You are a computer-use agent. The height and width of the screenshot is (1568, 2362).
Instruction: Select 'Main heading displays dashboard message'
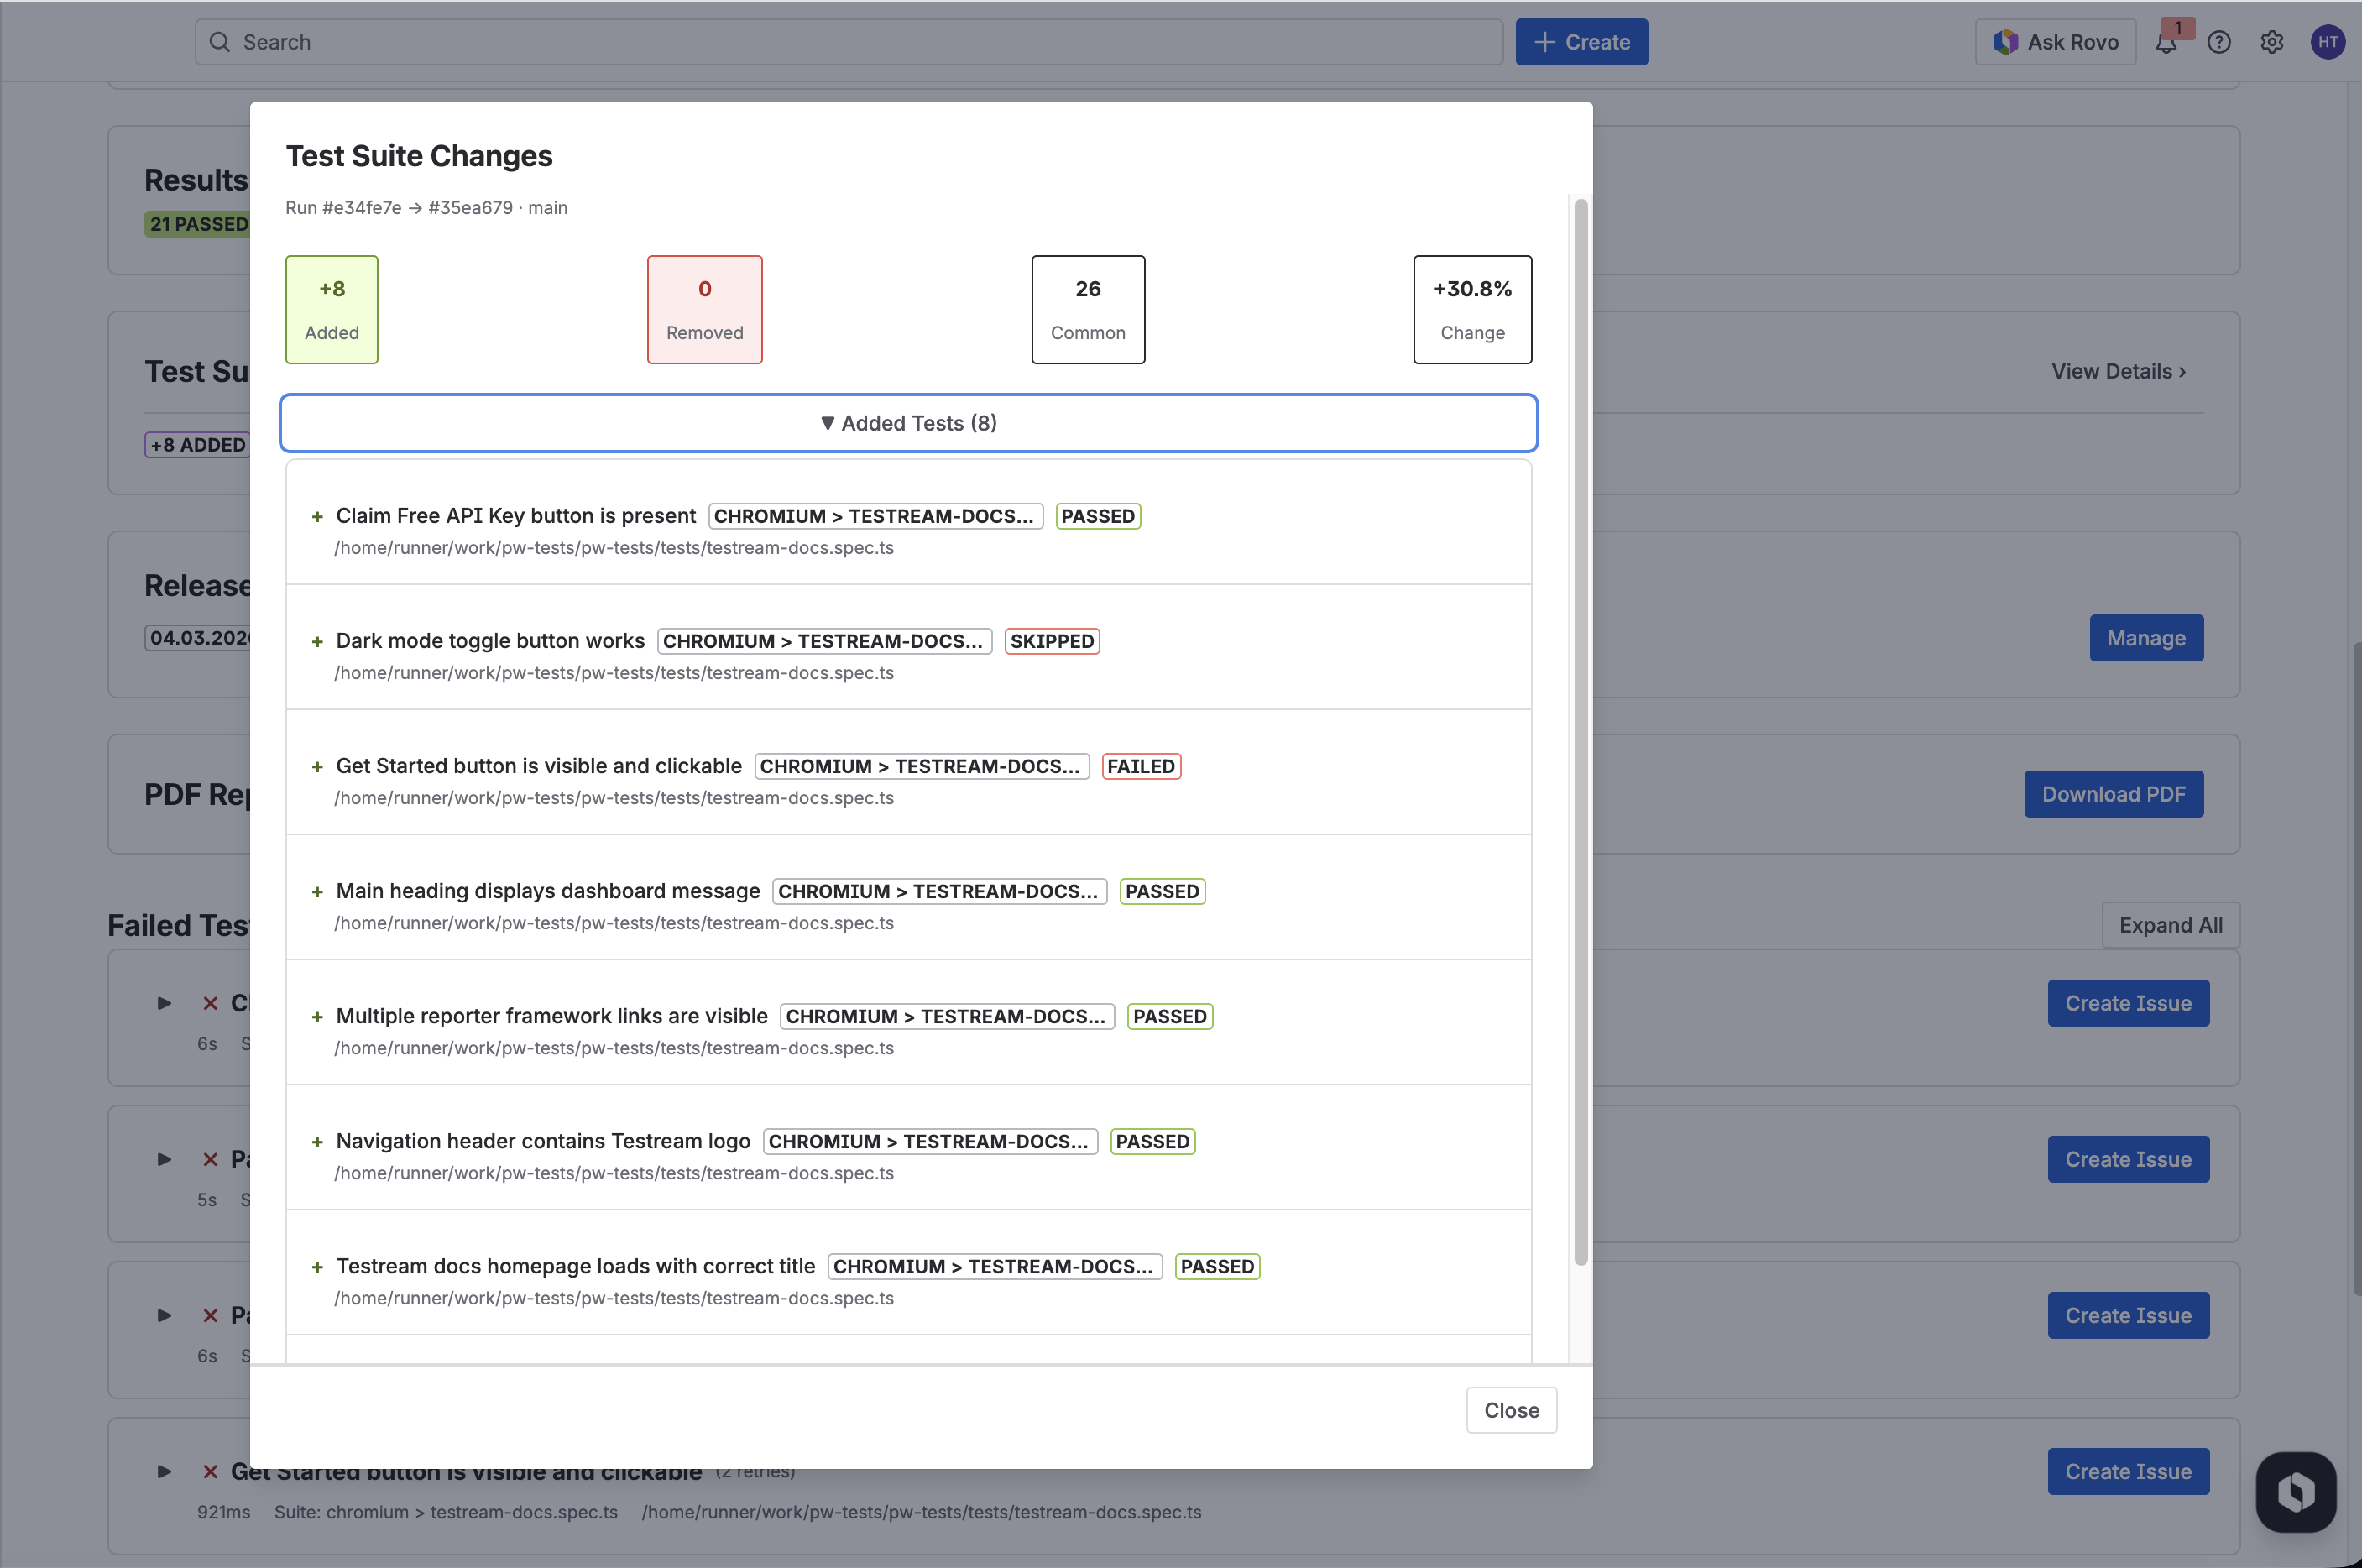click(x=548, y=891)
